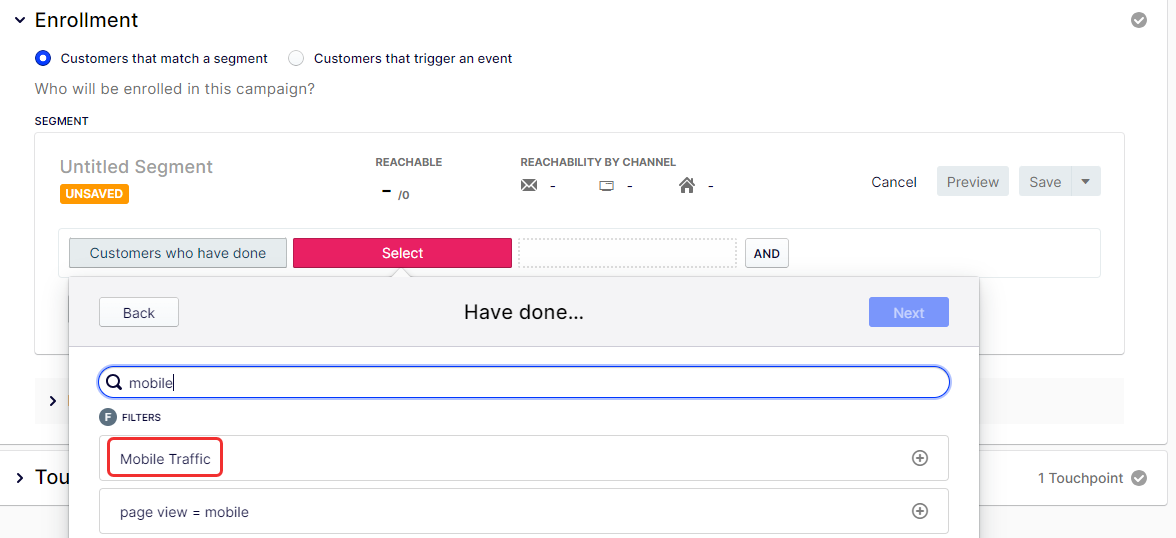Click the mobile search field
The image size is (1176, 538).
click(x=524, y=383)
